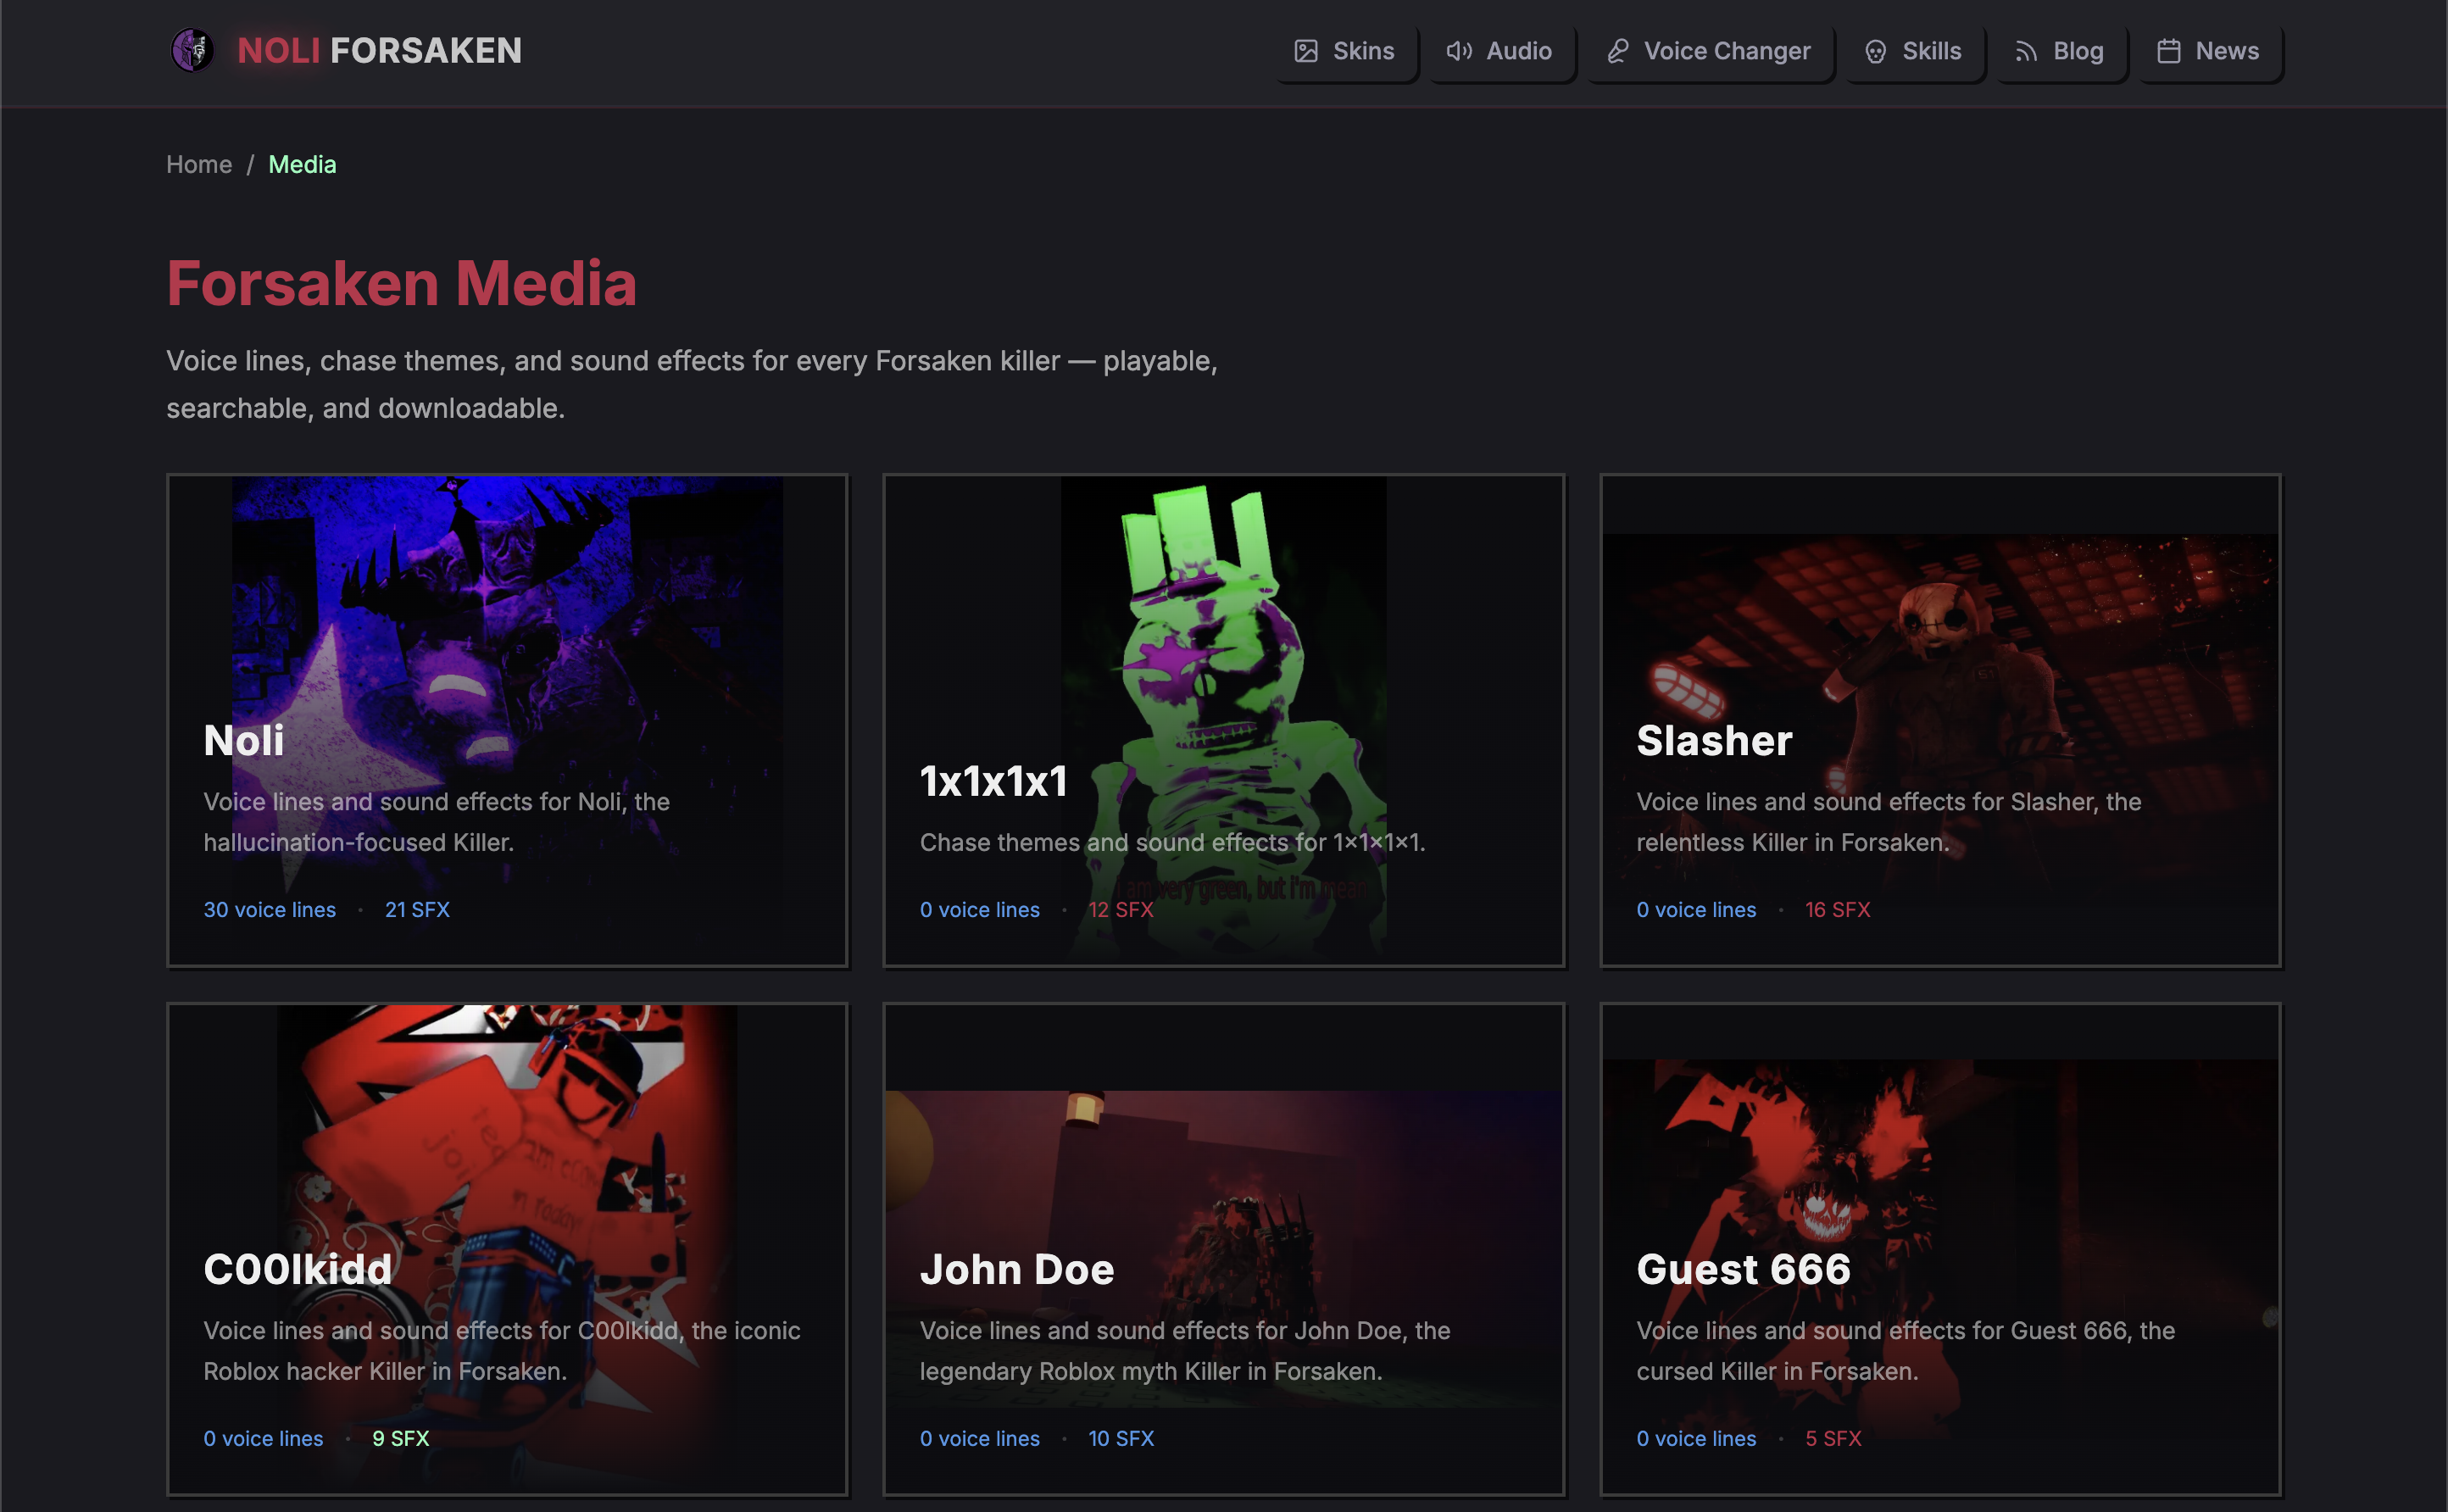Click the Skills skull icon in navbar
The image size is (2448, 1512).
pos(1875,51)
